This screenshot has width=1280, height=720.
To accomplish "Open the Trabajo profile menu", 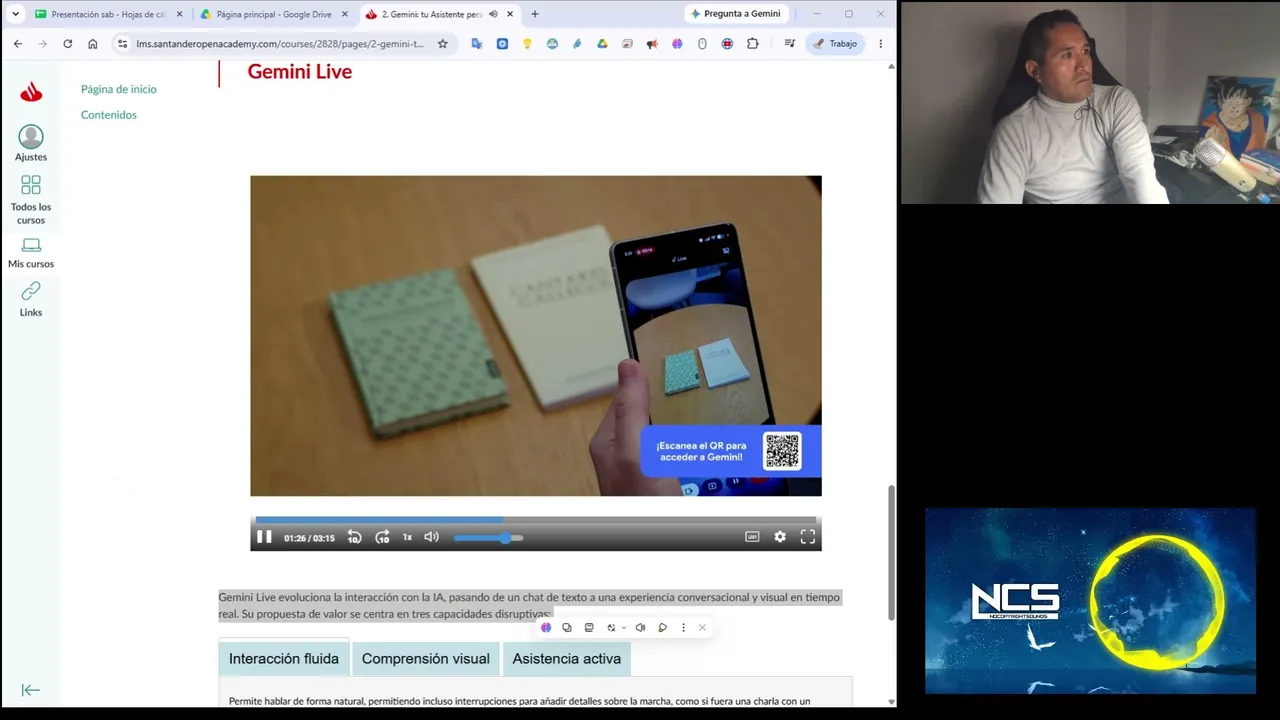I will click(x=835, y=44).
